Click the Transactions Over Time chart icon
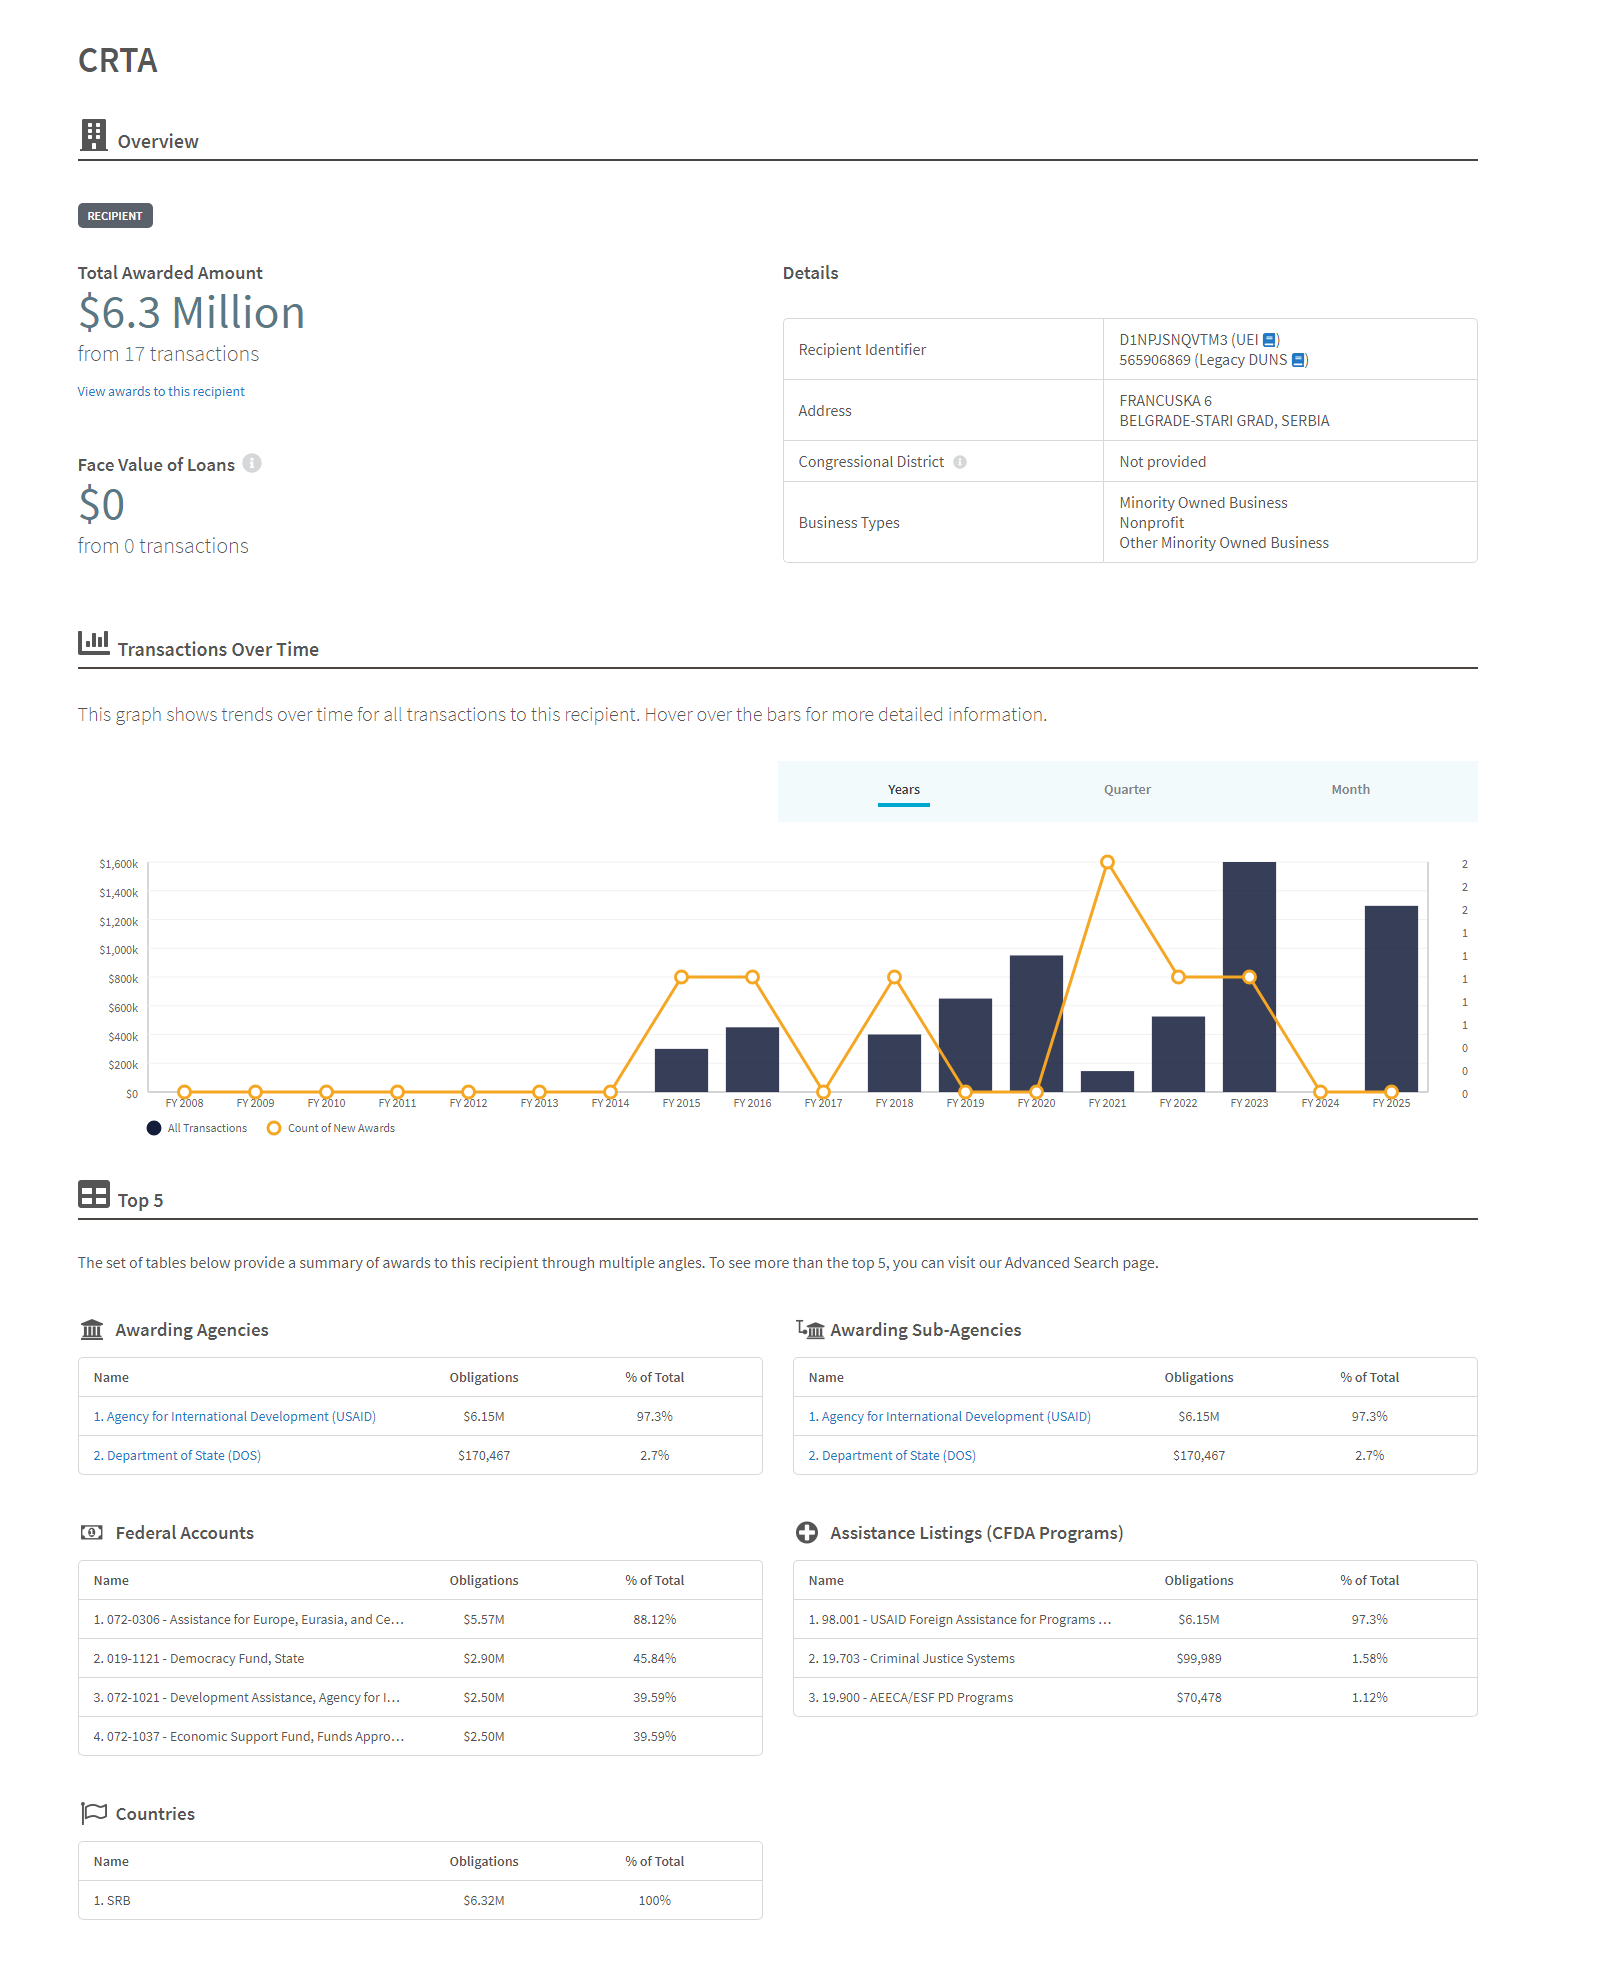The width and height of the screenshot is (1619, 1985). point(94,642)
